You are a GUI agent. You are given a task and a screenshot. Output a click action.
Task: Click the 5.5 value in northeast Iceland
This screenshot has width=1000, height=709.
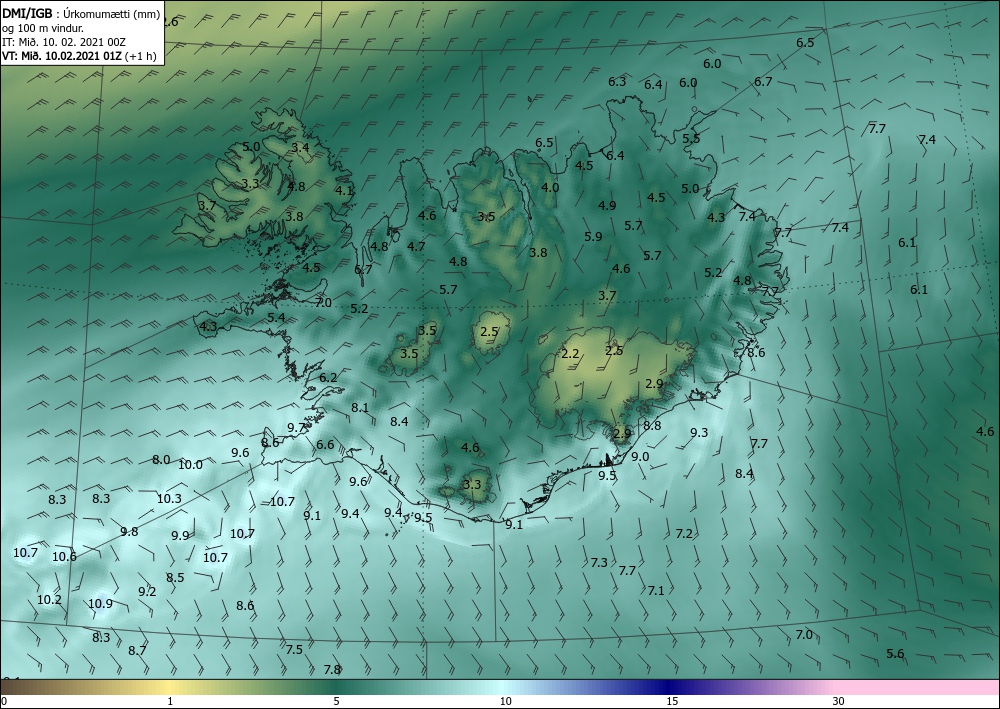[691, 138]
